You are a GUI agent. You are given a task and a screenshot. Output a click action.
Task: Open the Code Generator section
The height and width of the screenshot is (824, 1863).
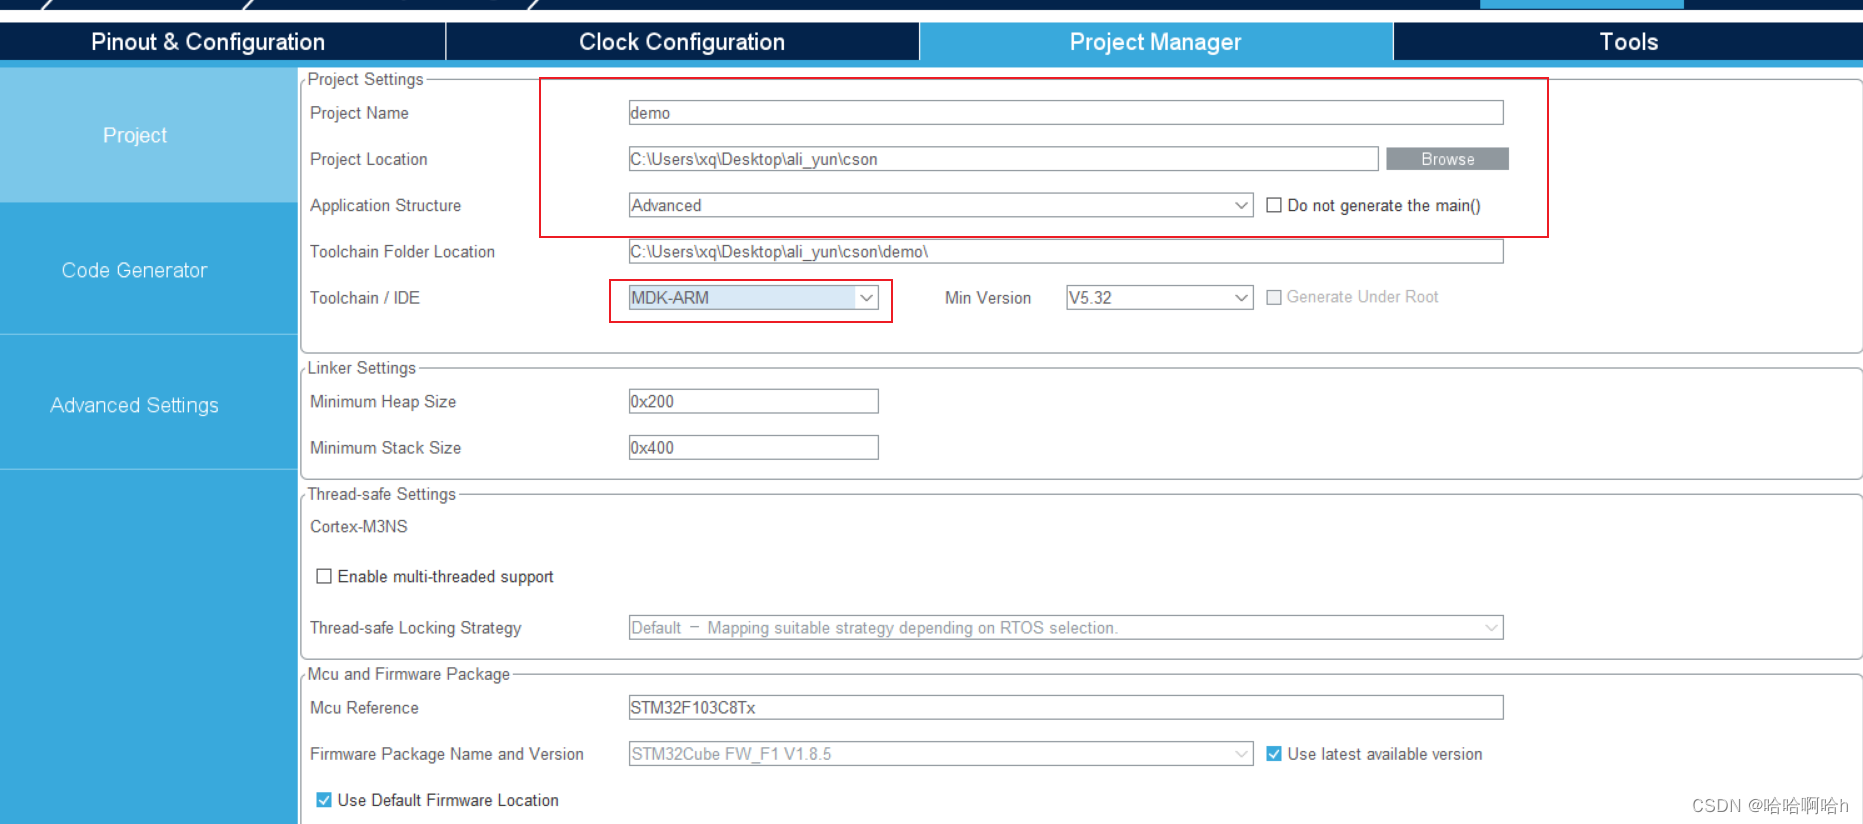pos(135,270)
